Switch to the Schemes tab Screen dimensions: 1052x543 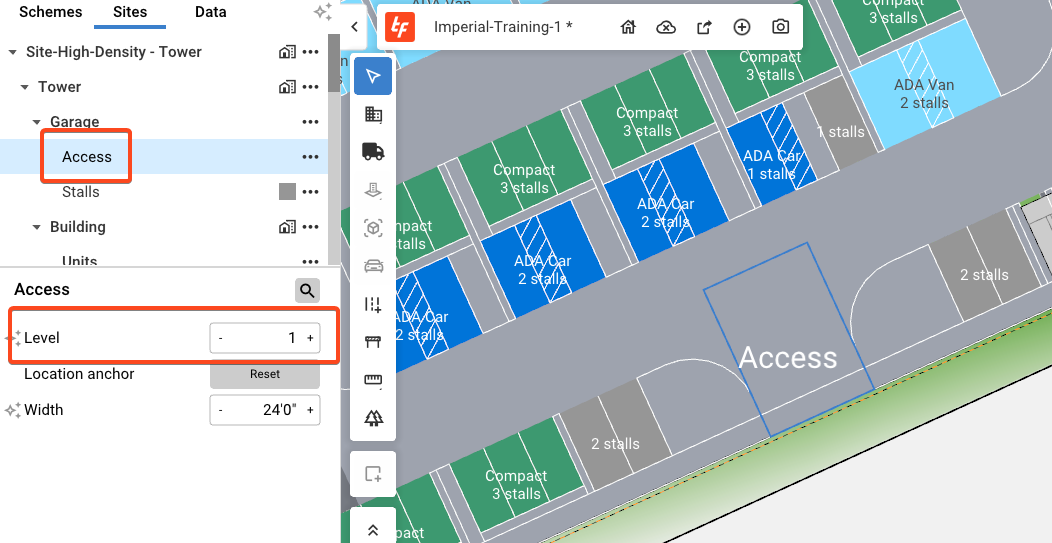51,13
